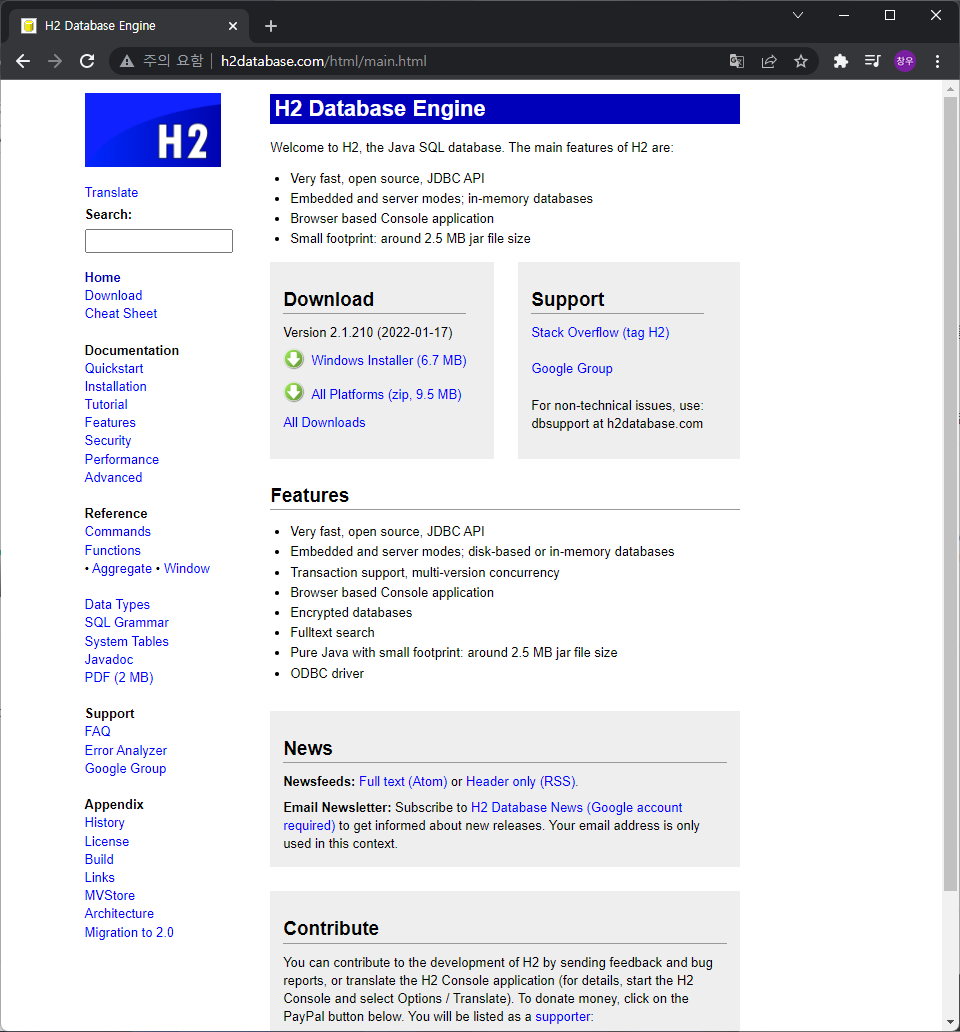
Task: Open the FAQ link
Action: pos(97,731)
